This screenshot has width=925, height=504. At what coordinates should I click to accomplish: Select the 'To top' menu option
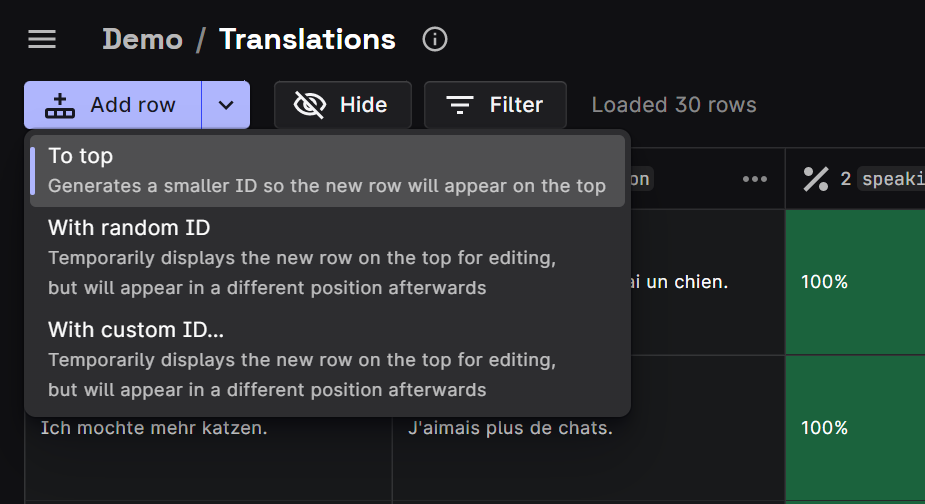[327, 171]
